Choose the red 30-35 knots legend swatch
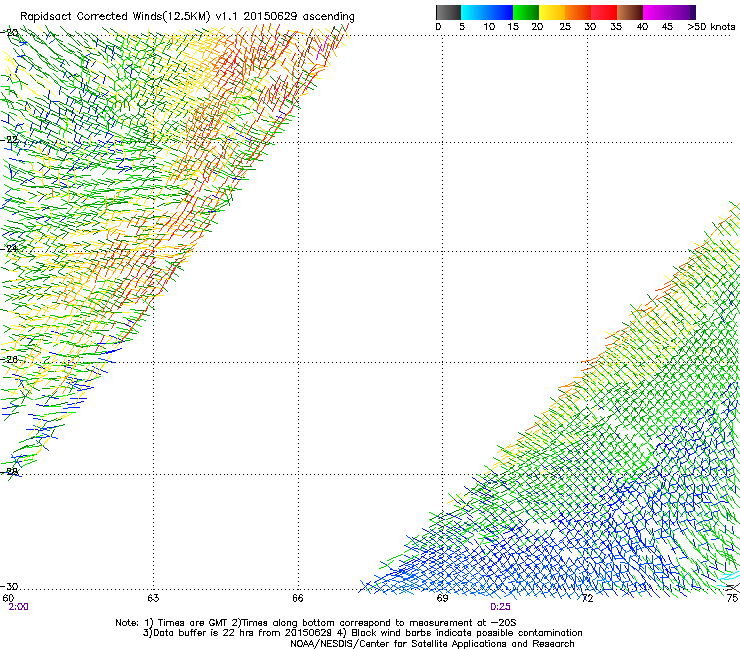This screenshot has width=740, height=650. point(604,12)
